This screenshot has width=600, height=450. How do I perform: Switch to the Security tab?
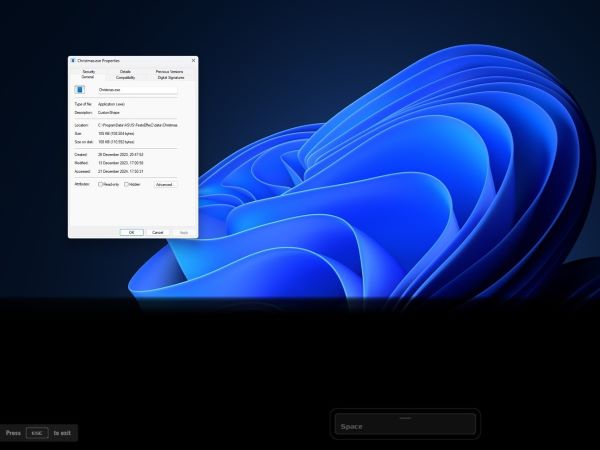[x=89, y=72]
